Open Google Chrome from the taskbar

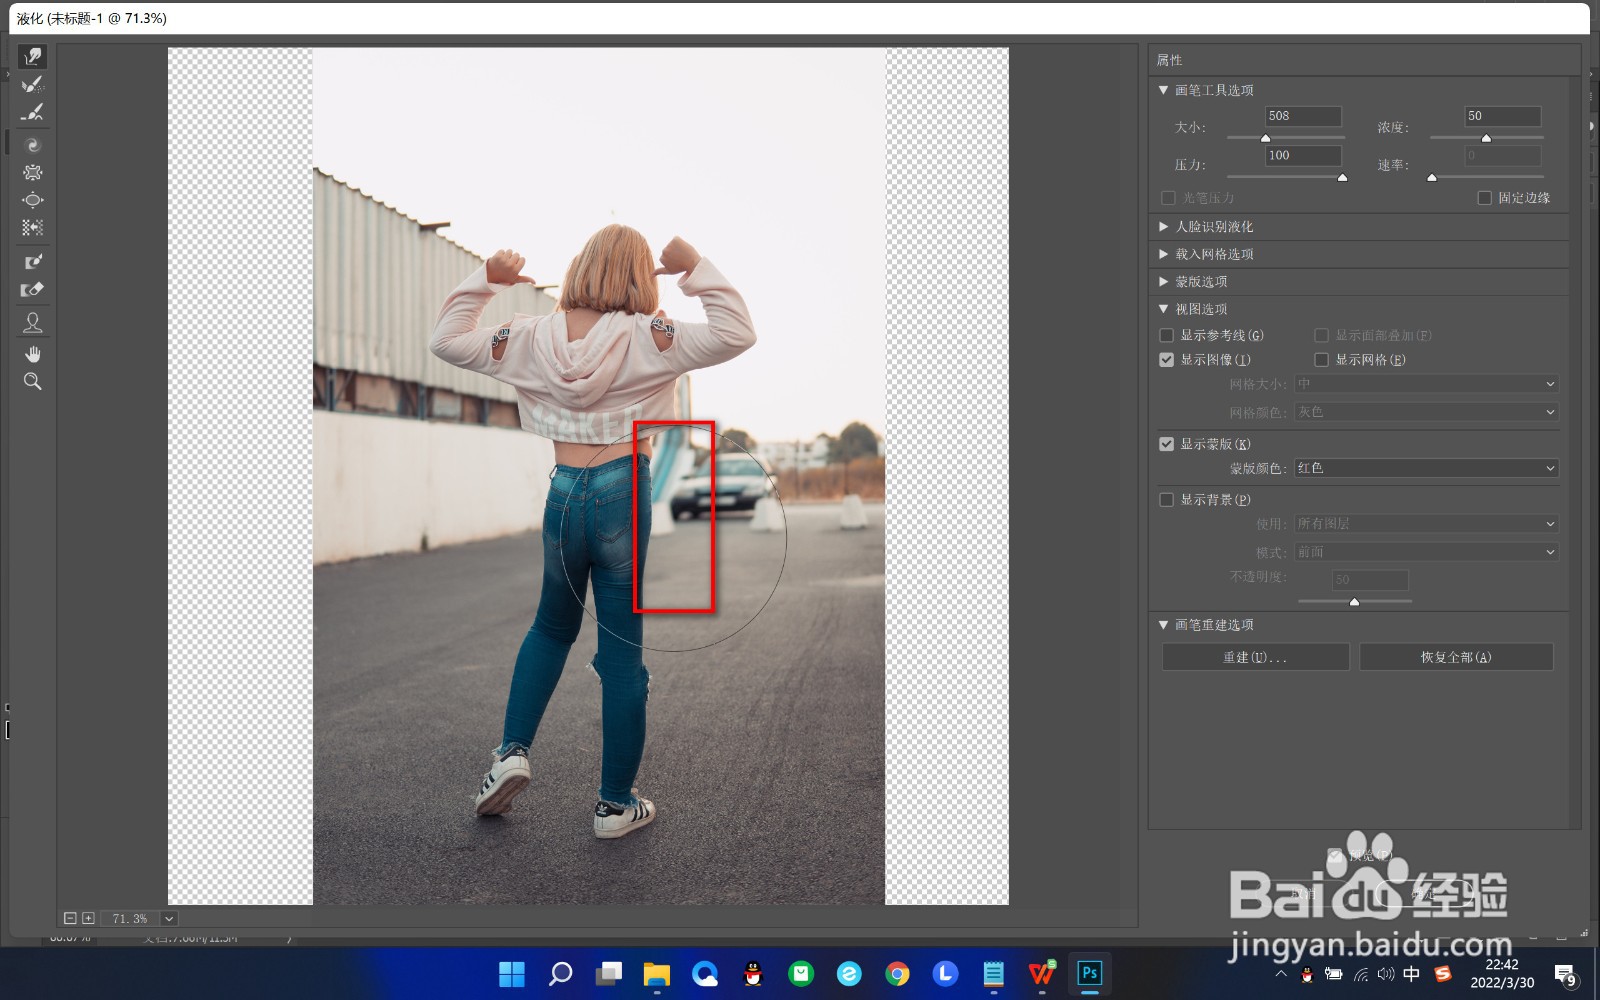897,973
